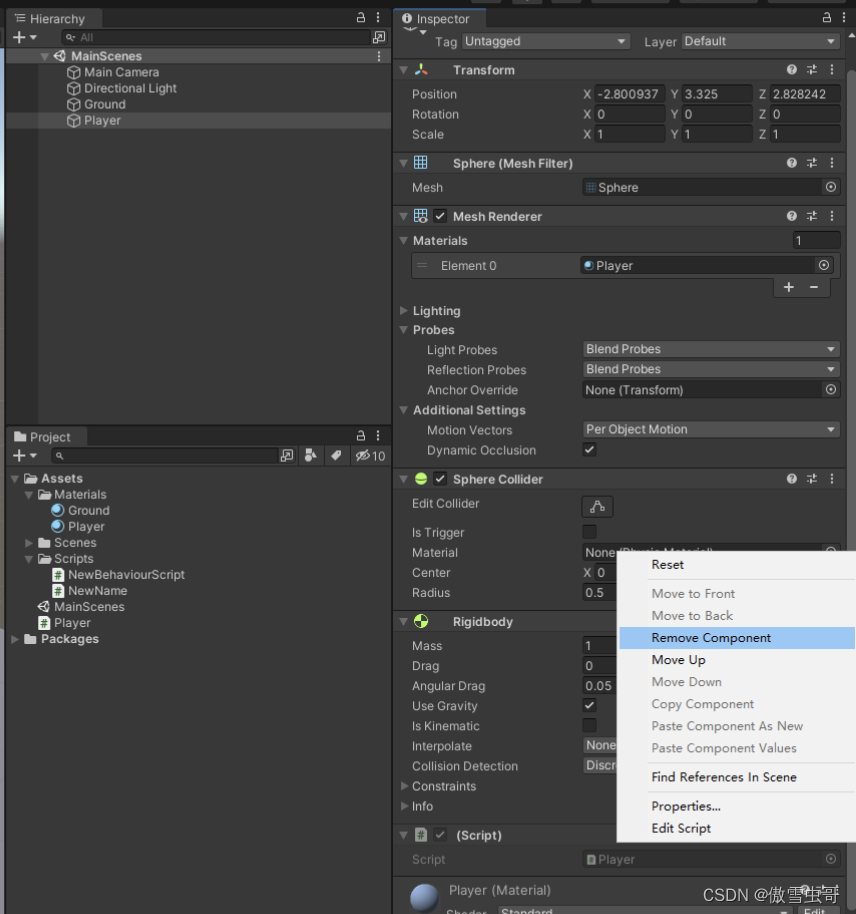This screenshot has width=856, height=914.
Task: Toggle the Mesh Renderer enabled checkbox
Action: (440, 216)
